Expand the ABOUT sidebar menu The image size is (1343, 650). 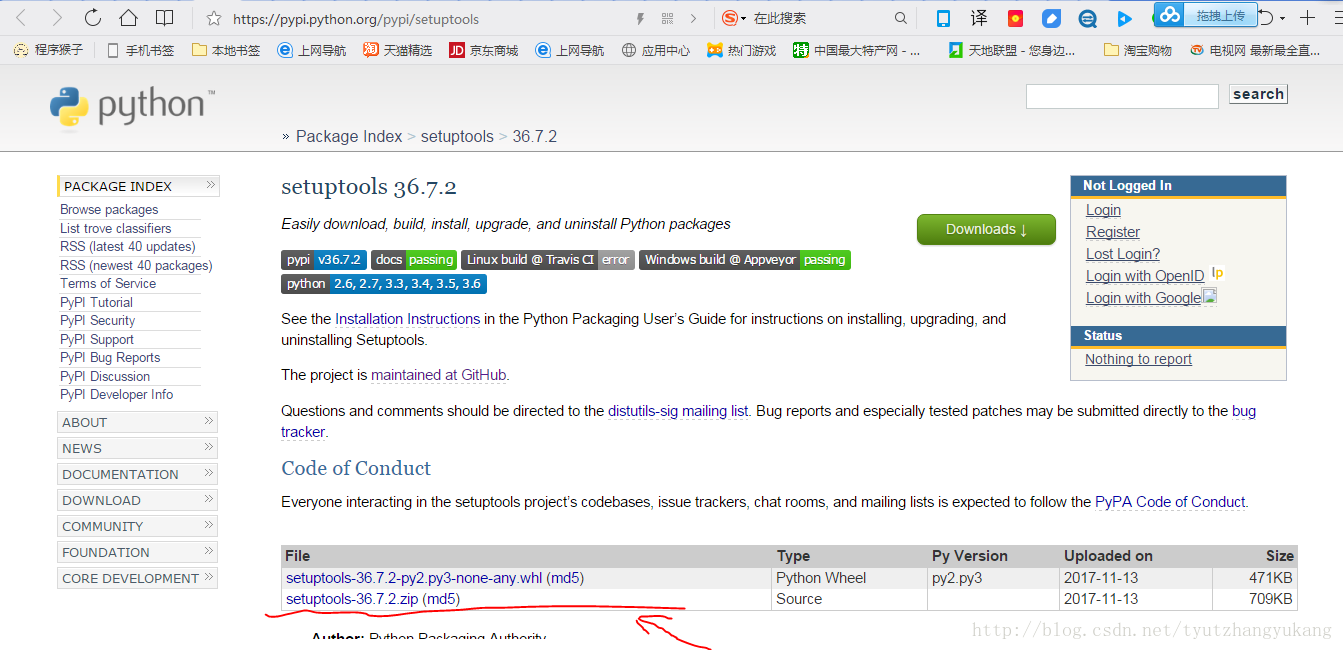click(x=138, y=422)
